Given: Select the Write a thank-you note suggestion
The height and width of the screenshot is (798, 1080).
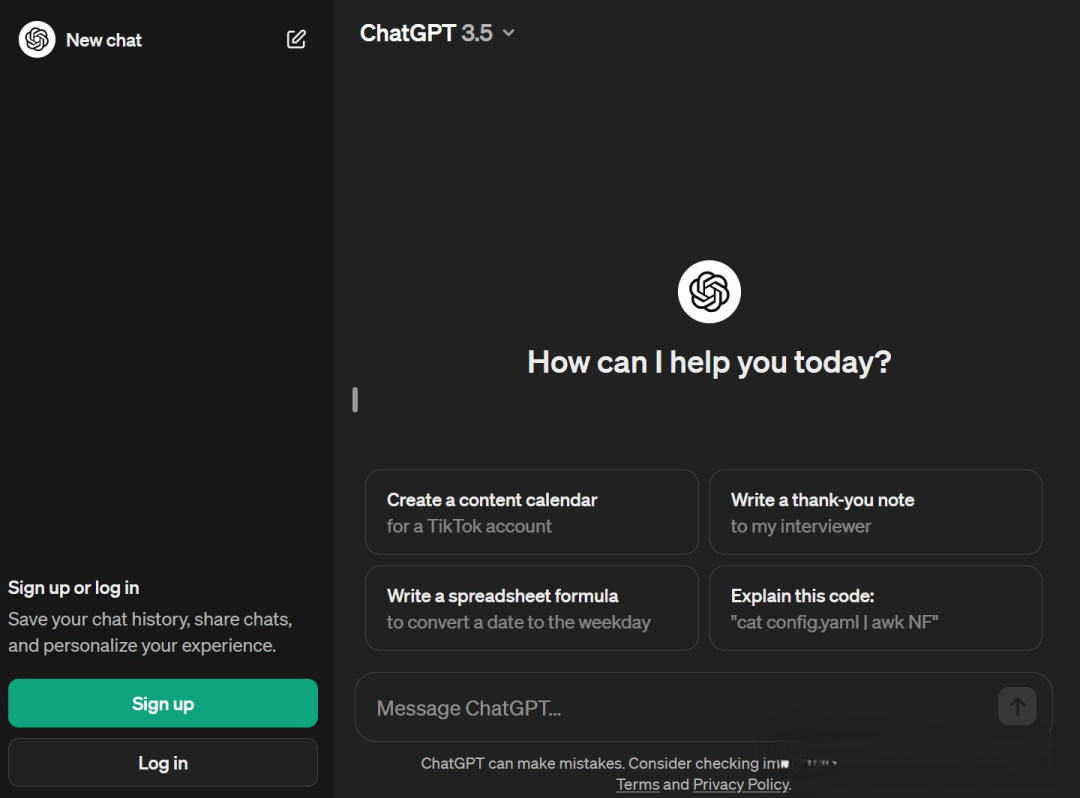Looking at the screenshot, I should 875,512.
